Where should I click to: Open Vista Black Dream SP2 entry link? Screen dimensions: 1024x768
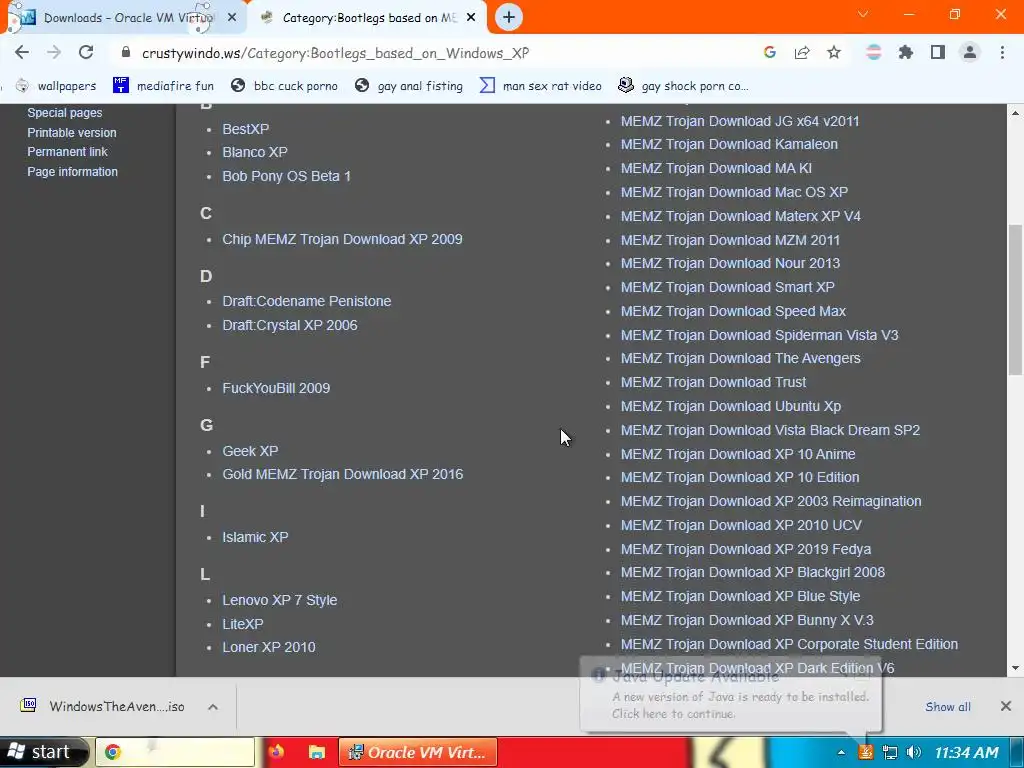(771, 430)
